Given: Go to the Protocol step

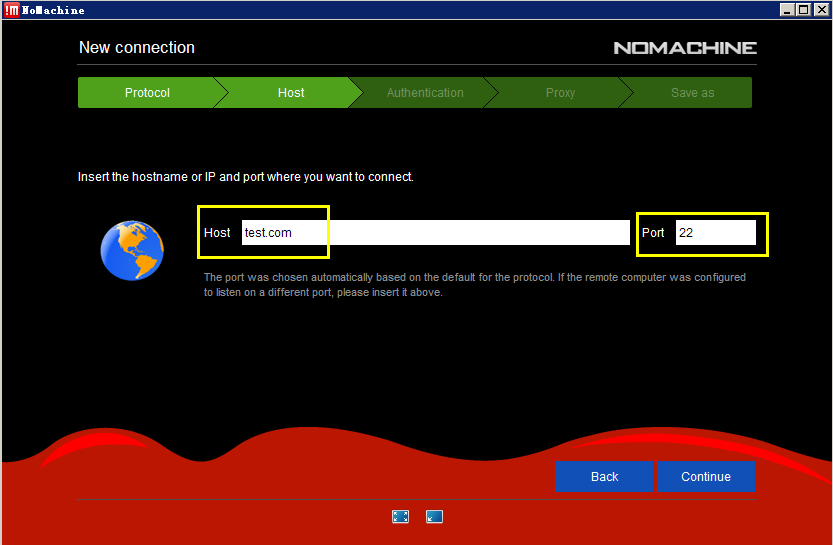Looking at the screenshot, I should (x=147, y=92).
